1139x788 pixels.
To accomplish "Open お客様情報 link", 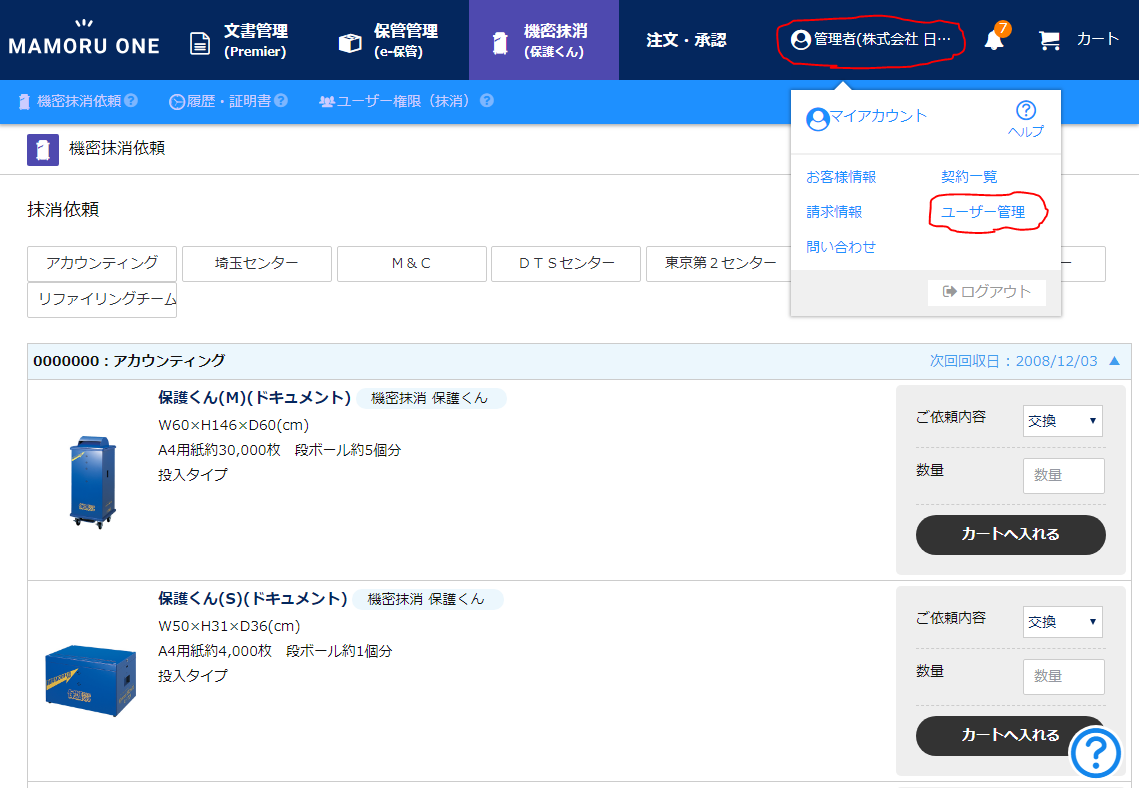I will (841, 176).
